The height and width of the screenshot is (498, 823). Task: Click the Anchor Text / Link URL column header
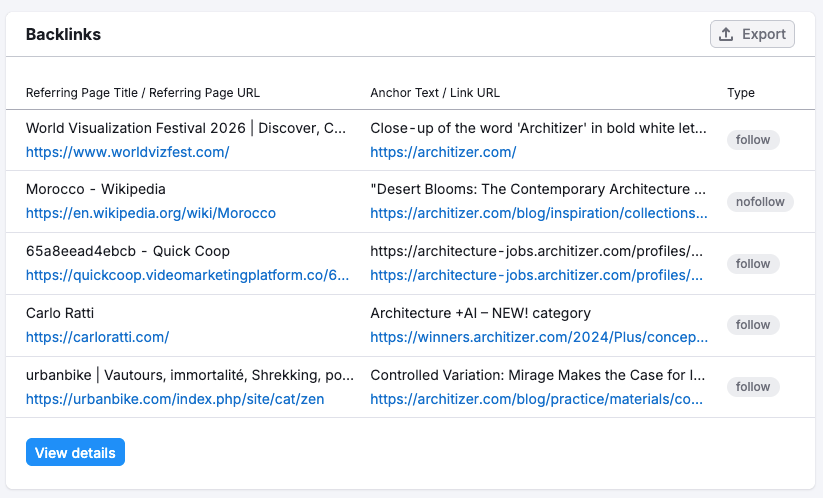click(x=435, y=93)
